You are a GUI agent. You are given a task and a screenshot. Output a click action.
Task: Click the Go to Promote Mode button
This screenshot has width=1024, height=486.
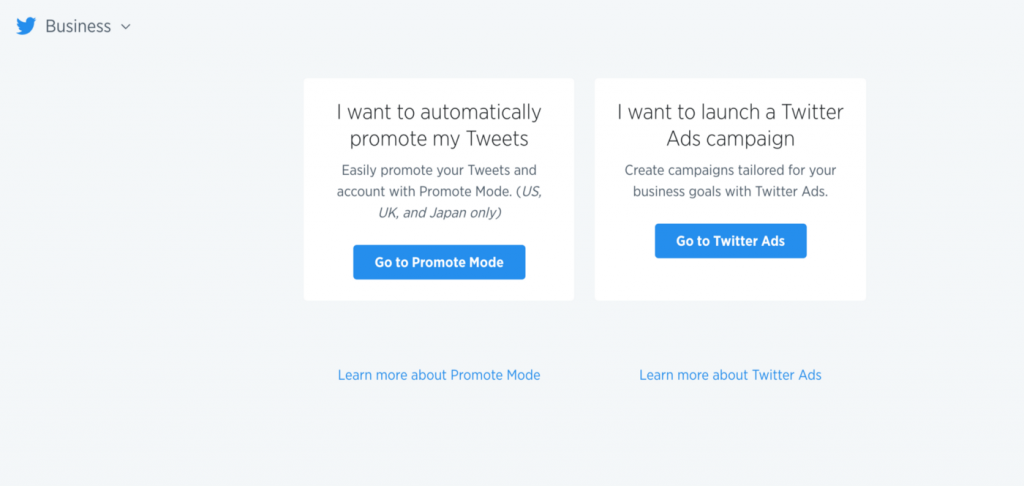click(x=439, y=262)
